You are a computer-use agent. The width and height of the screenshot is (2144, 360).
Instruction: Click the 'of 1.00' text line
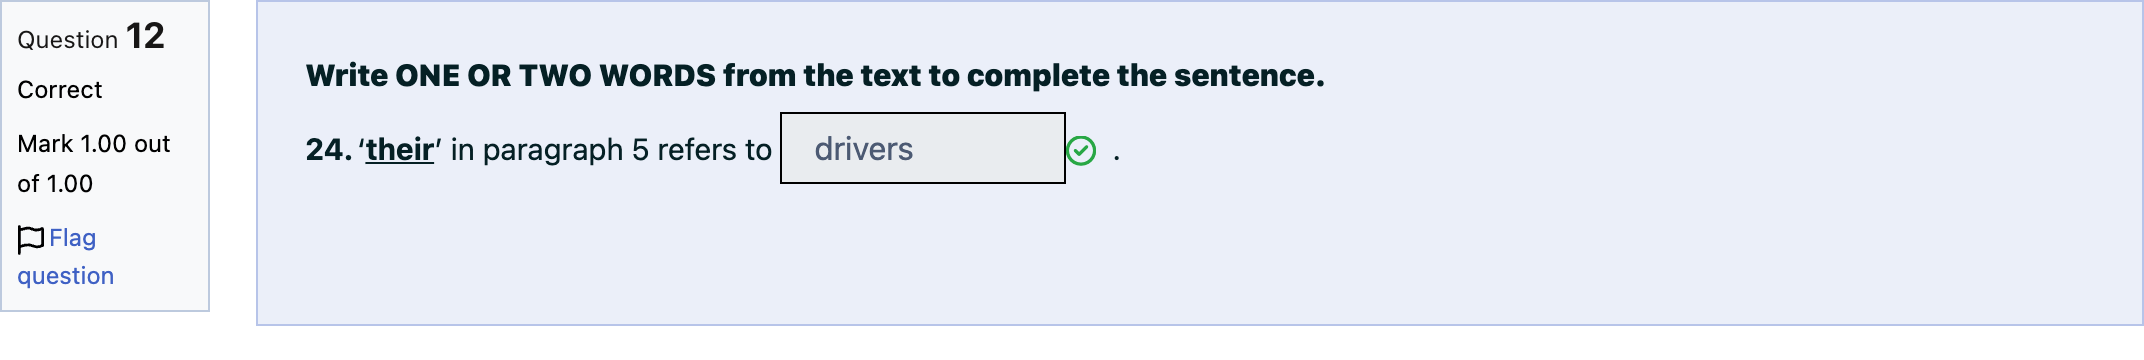[x=55, y=184]
